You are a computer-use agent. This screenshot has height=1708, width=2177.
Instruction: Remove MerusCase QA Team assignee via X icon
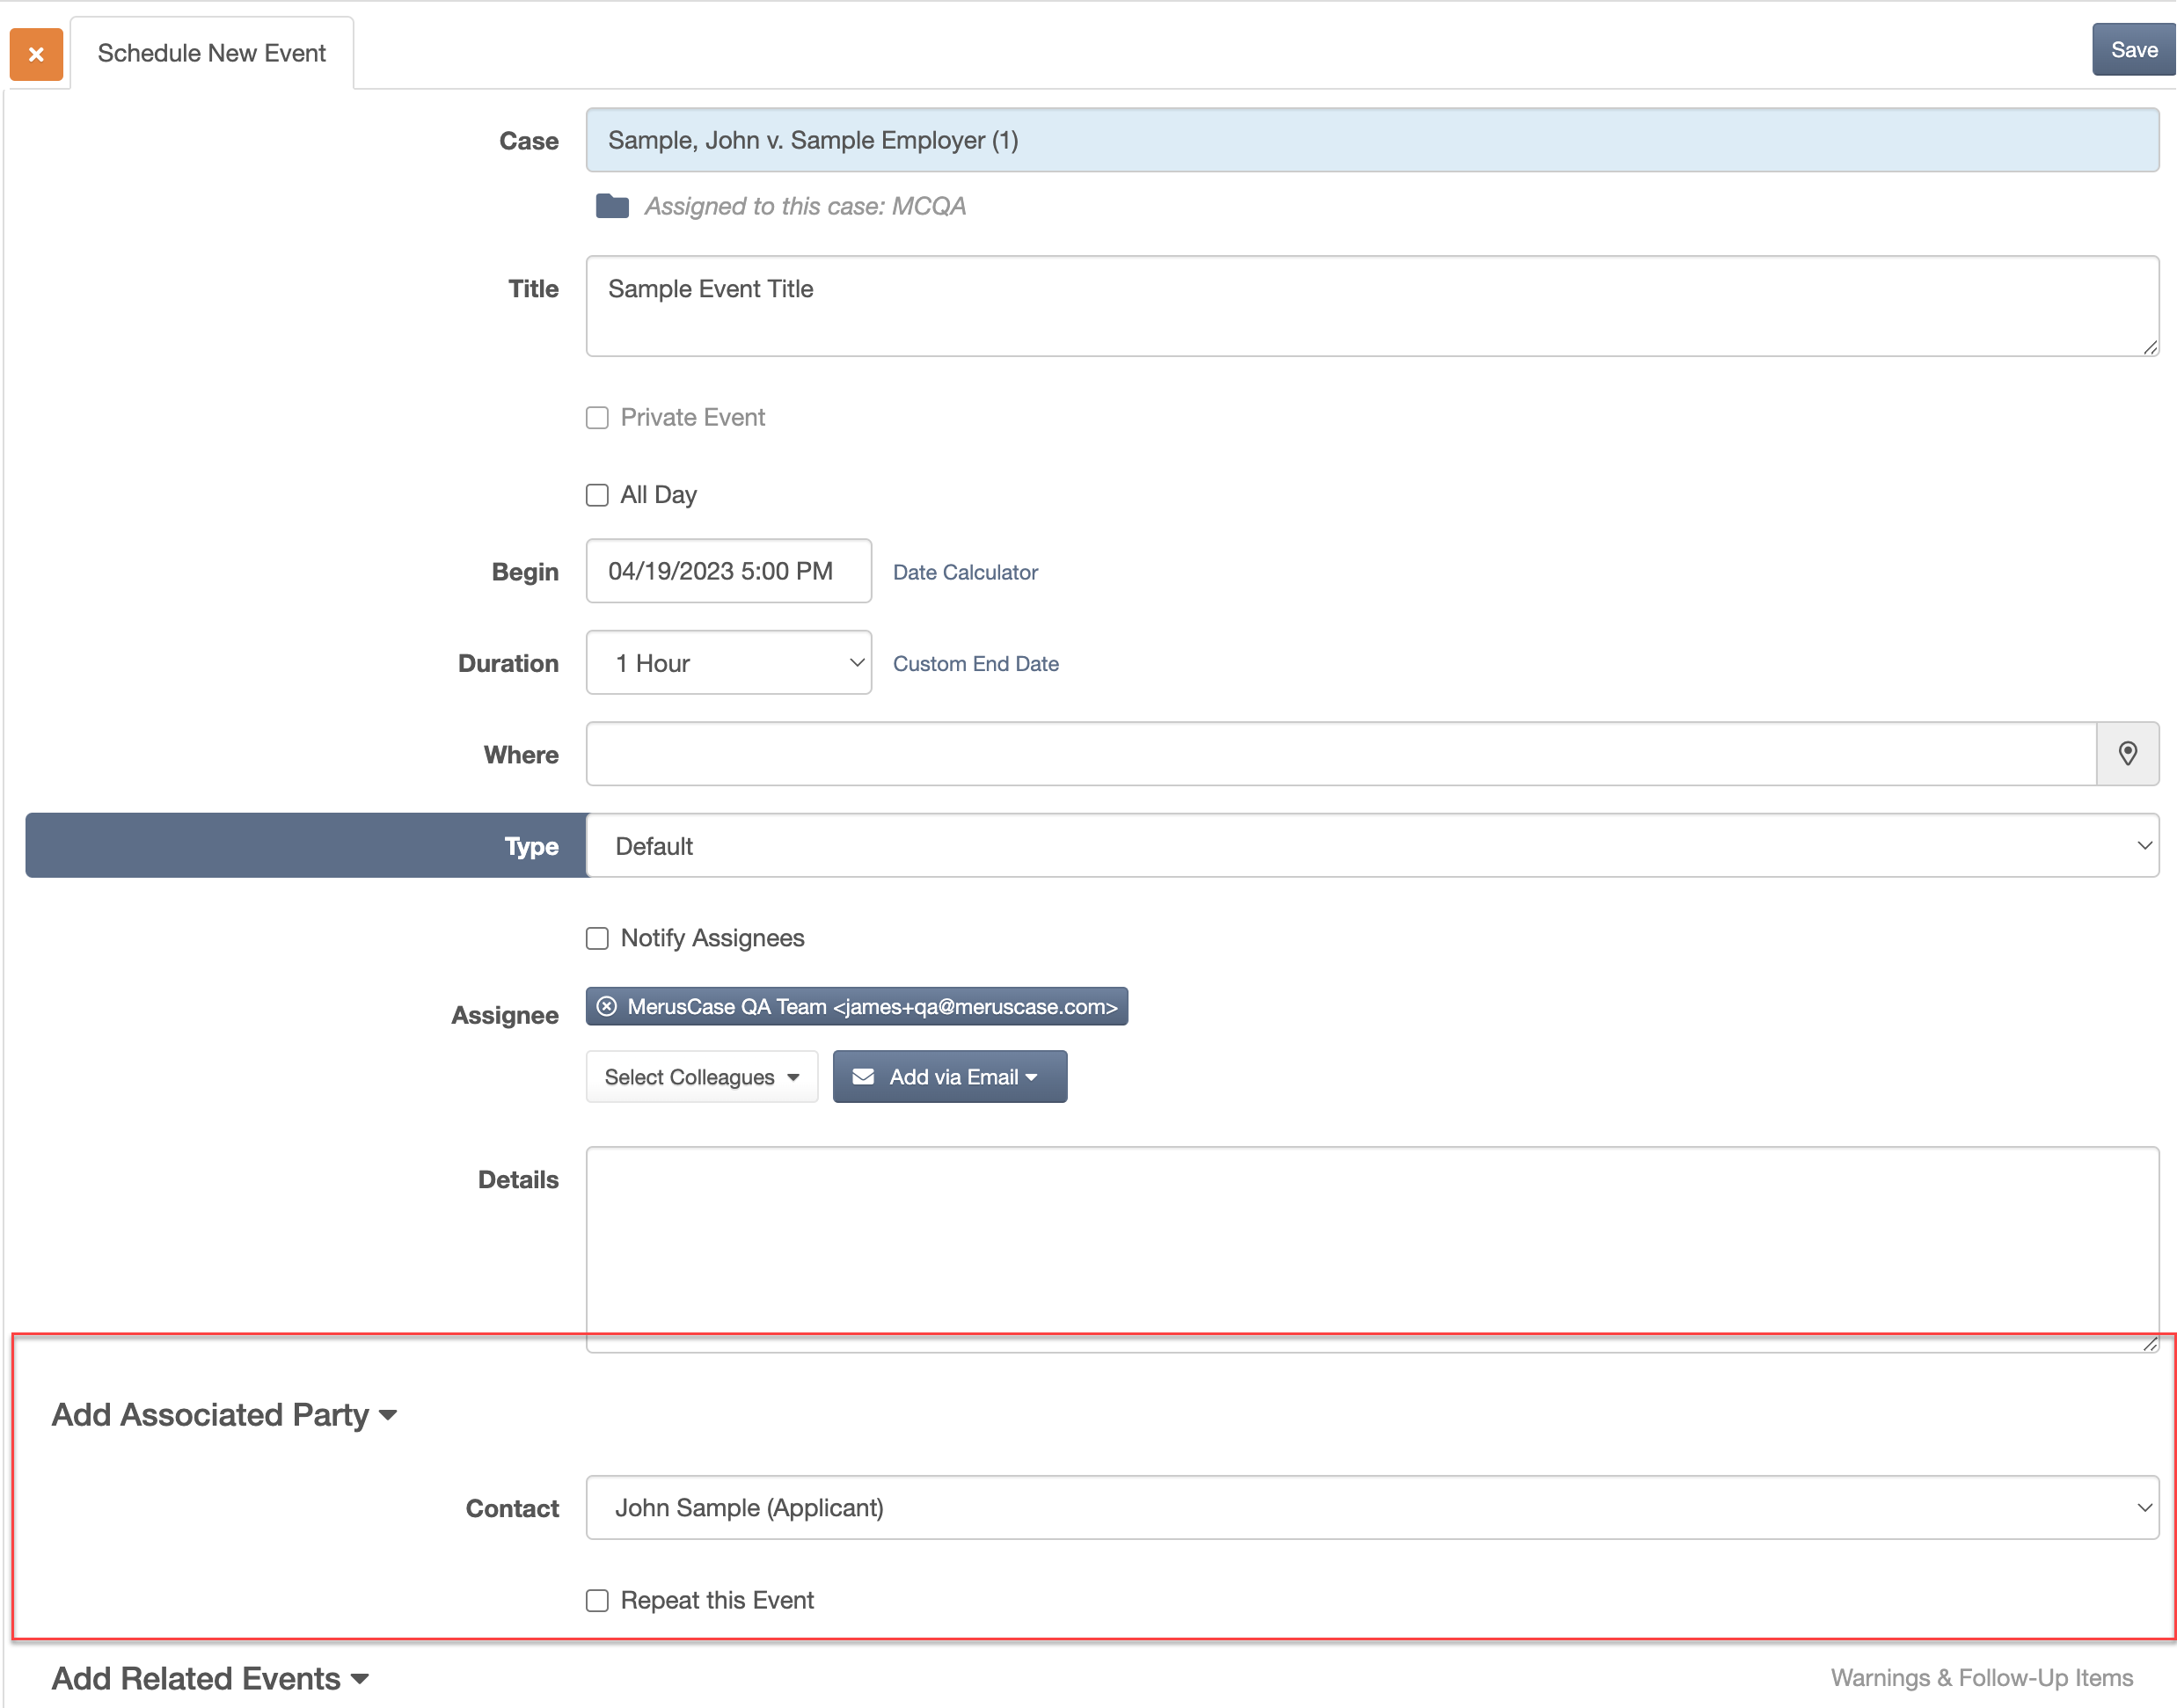click(x=606, y=1007)
